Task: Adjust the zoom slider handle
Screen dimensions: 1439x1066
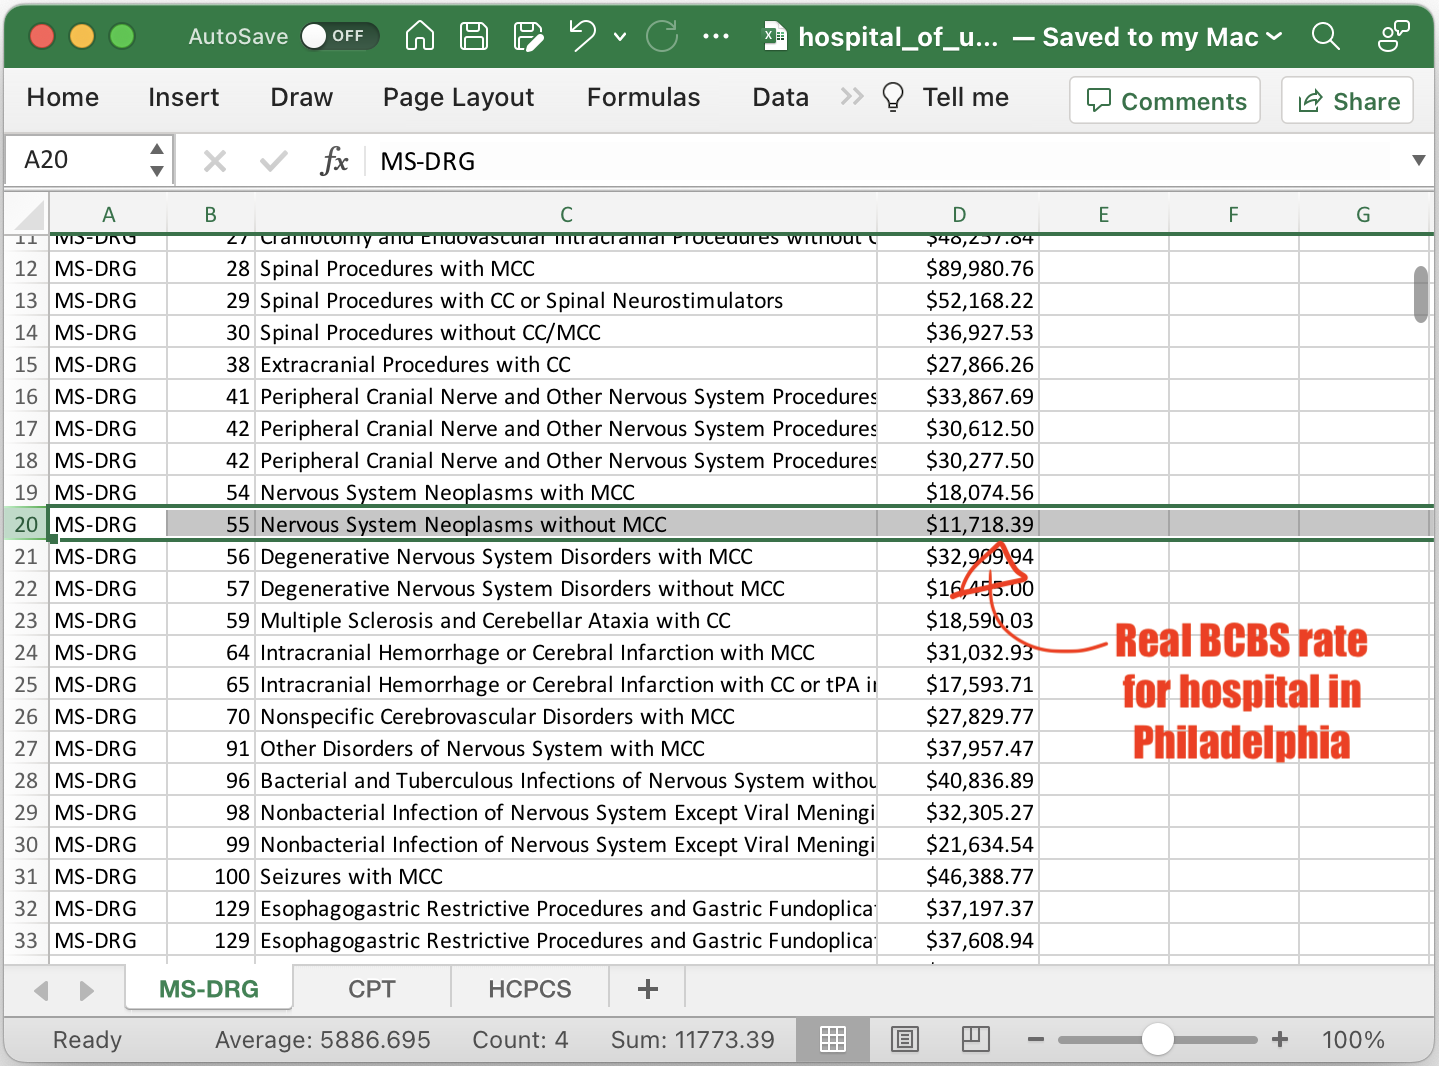Action: point(1157,1039)
